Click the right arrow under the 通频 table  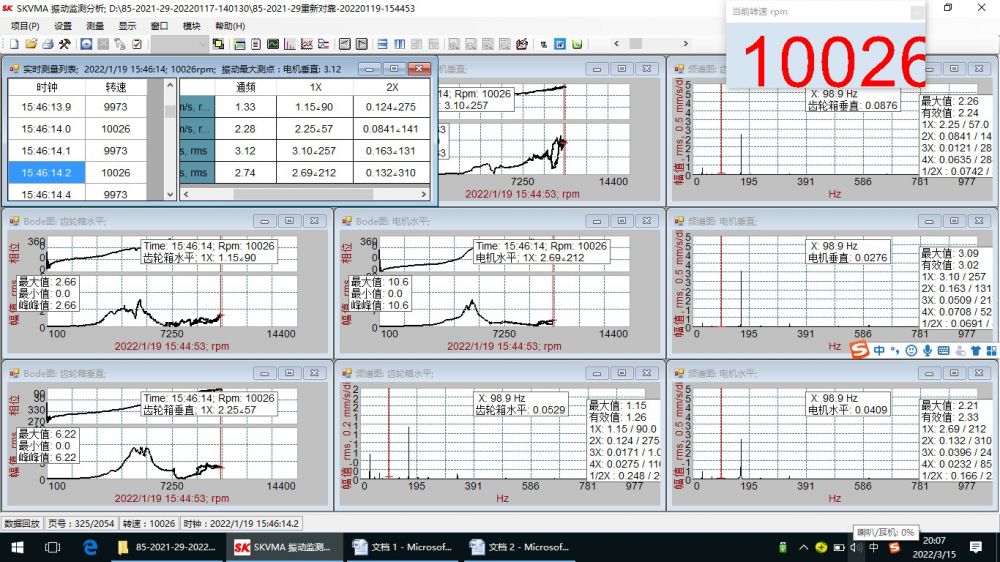(x=423, y=194)
